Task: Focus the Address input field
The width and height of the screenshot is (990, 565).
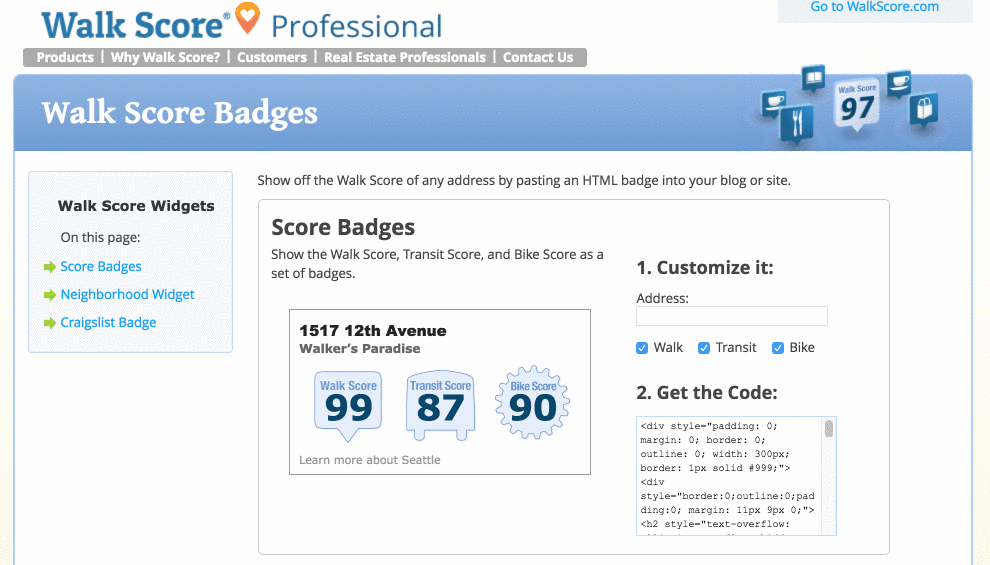Action: 732,316
